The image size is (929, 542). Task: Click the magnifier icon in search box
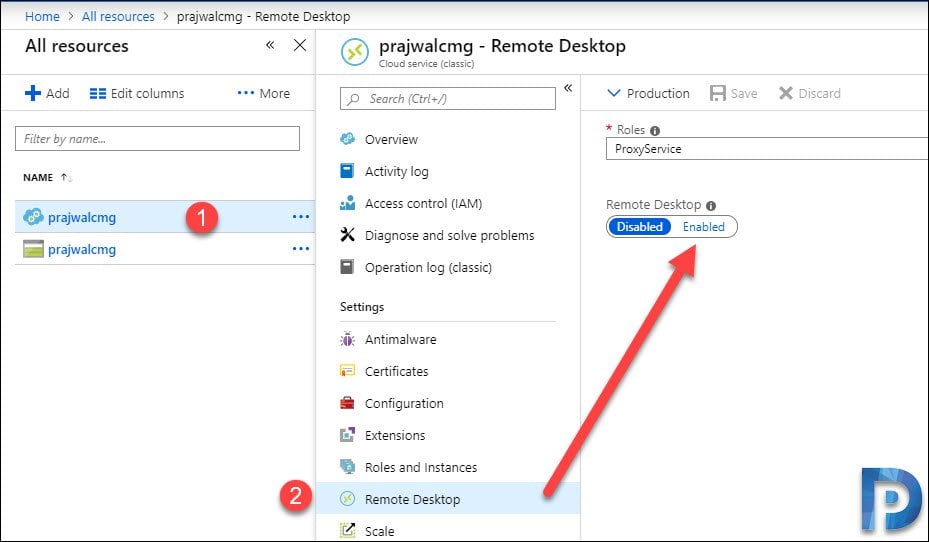pyautogui.click(x=353, y=99)
